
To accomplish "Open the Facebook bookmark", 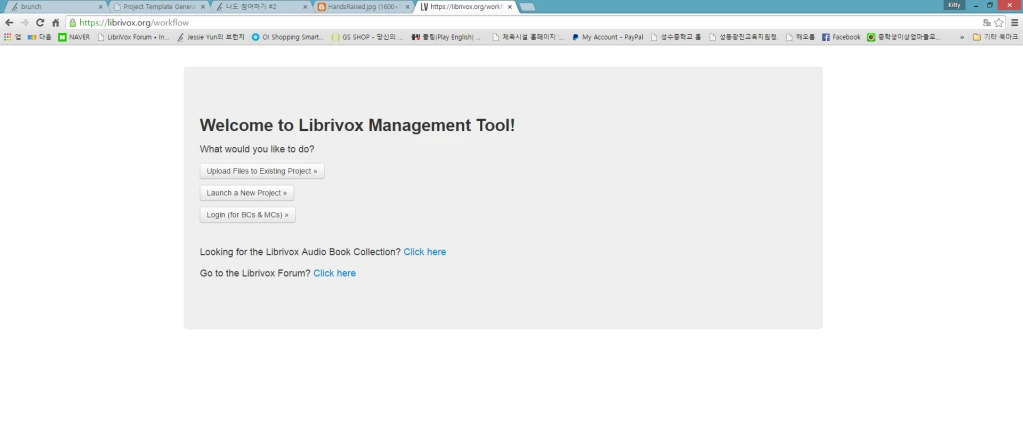I will pyautogui.click(x=841, y=37).
